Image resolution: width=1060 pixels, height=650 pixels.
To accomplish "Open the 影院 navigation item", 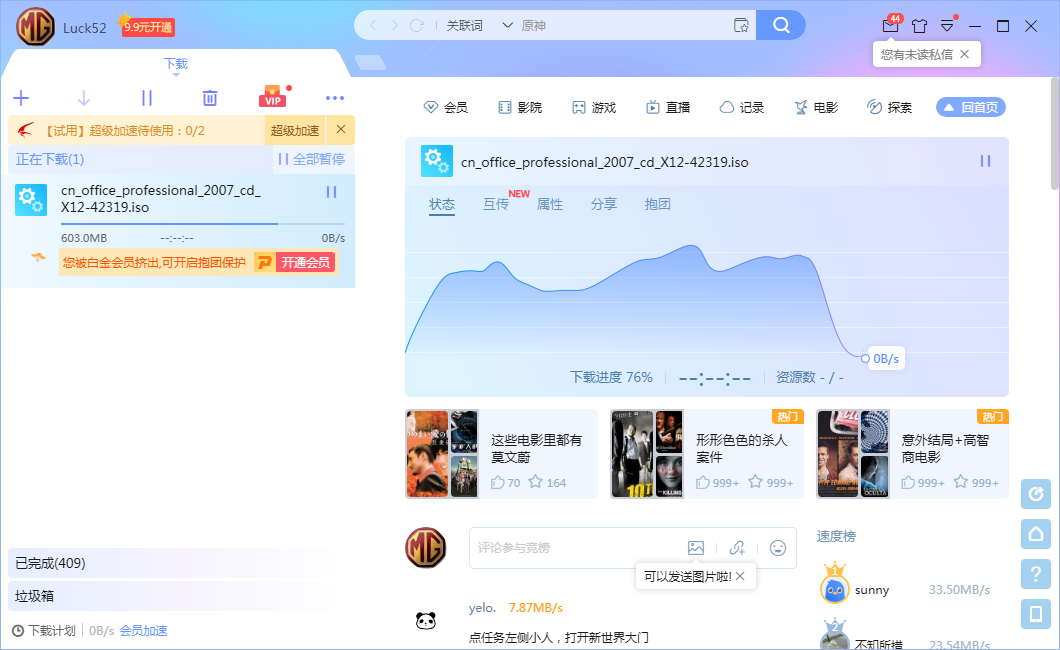I will tap(520, 107).
